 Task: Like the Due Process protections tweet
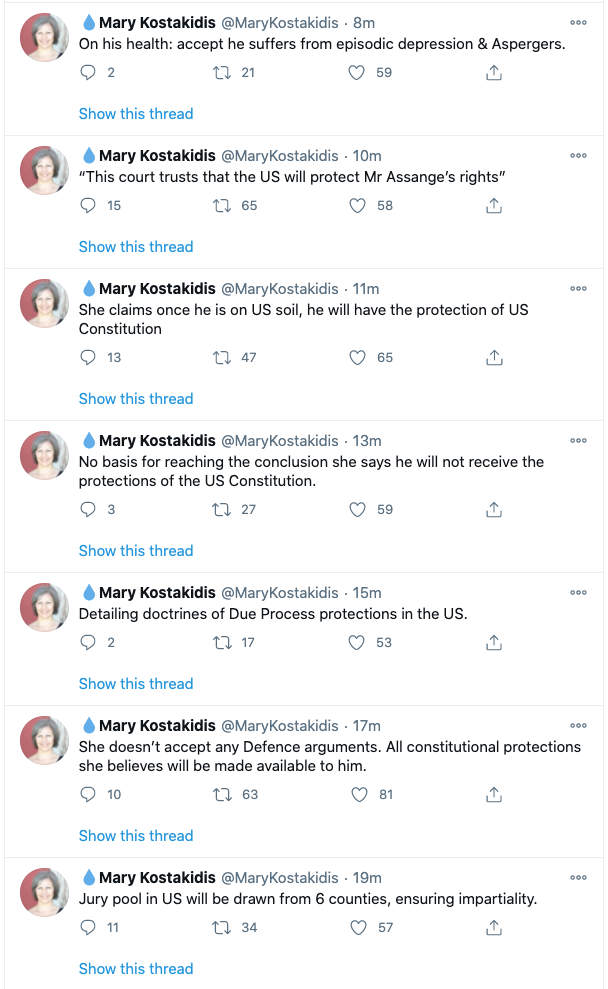tap(357, 643)
